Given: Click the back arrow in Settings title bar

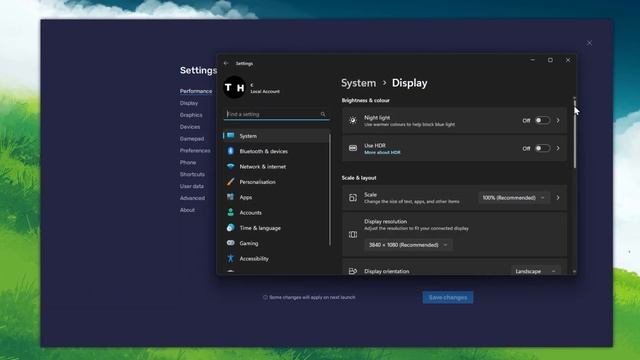Looking at the screenshot, I should [x=226, y=63].
